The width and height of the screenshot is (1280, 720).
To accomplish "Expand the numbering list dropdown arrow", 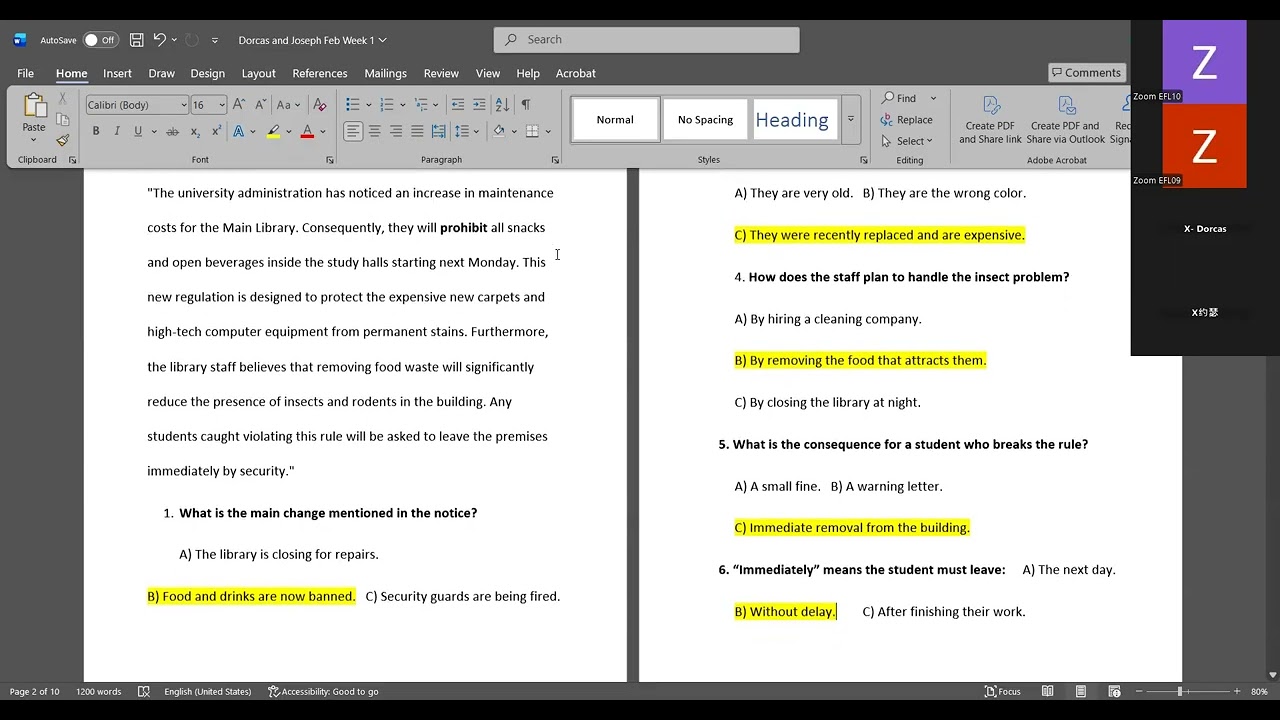I will click(x=403, y=105).
